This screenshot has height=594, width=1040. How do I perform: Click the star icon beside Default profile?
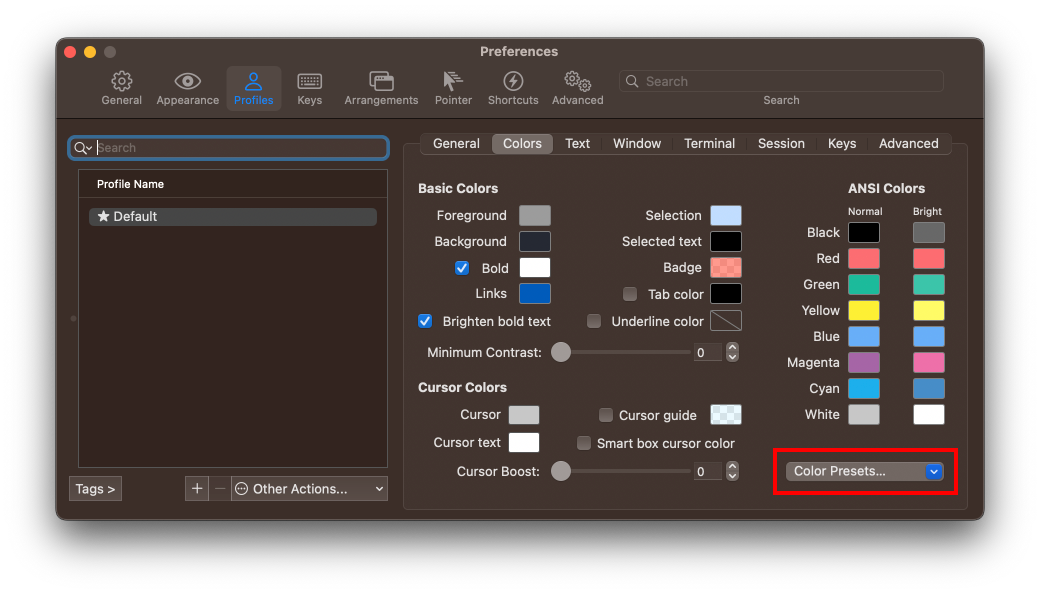(103, 216)
